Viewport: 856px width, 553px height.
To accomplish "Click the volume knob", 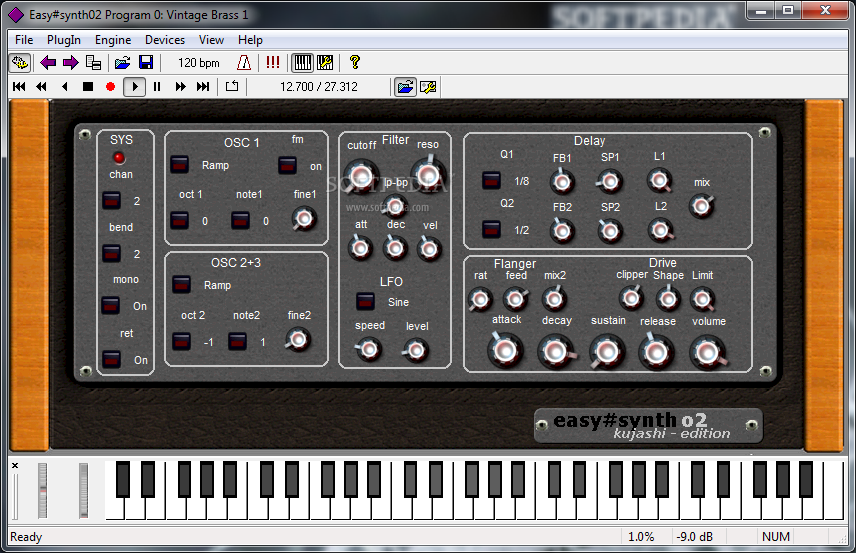I will (x=708, y=353).
